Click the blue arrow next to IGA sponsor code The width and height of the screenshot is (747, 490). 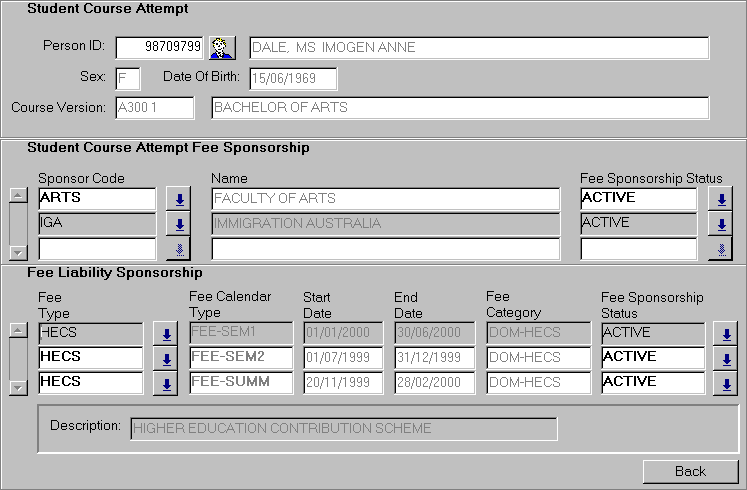tap(180, 224)
